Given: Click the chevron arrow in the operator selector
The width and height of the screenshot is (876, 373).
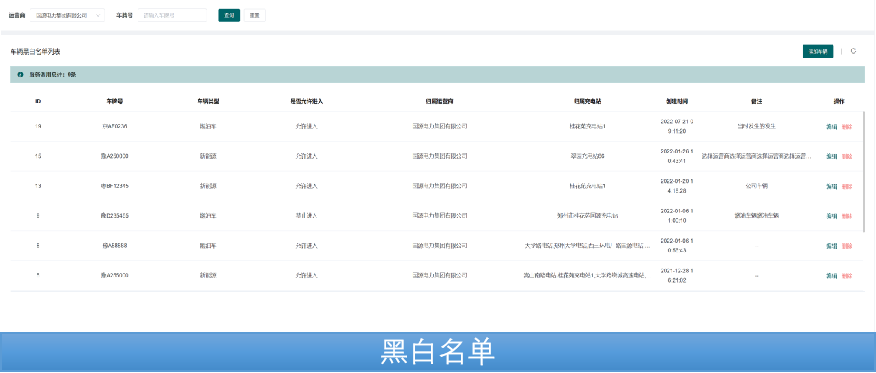Looking at the screenshot, I should tap(98, 16).
